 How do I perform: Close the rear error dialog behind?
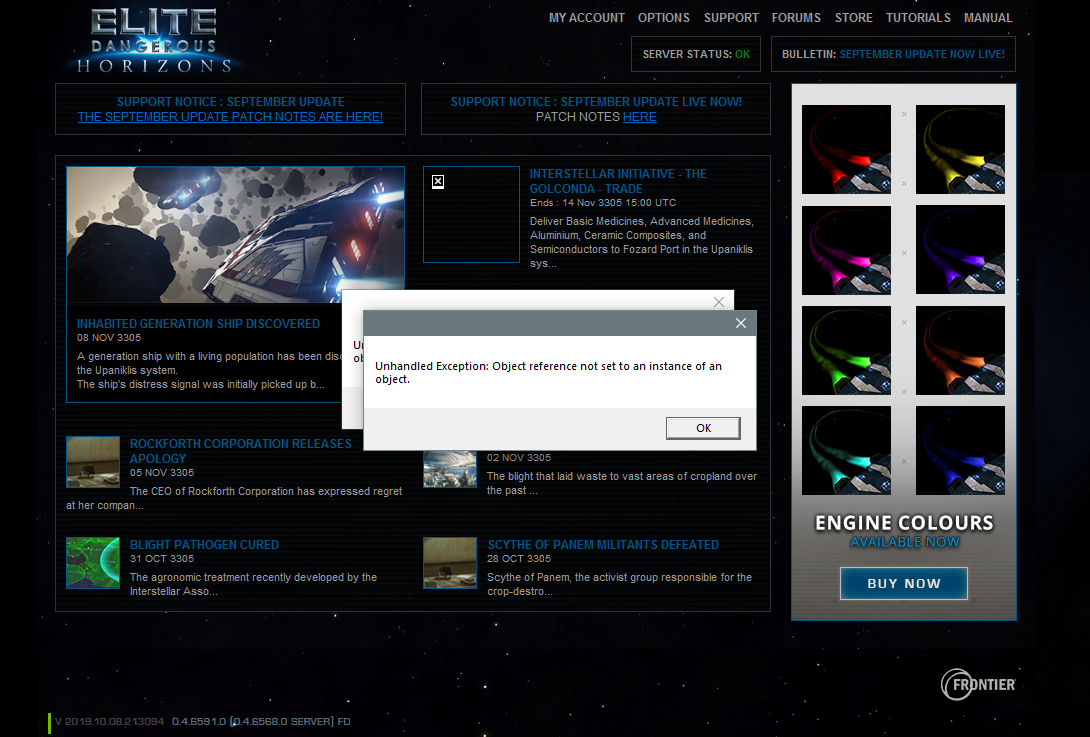coord(719,302)
